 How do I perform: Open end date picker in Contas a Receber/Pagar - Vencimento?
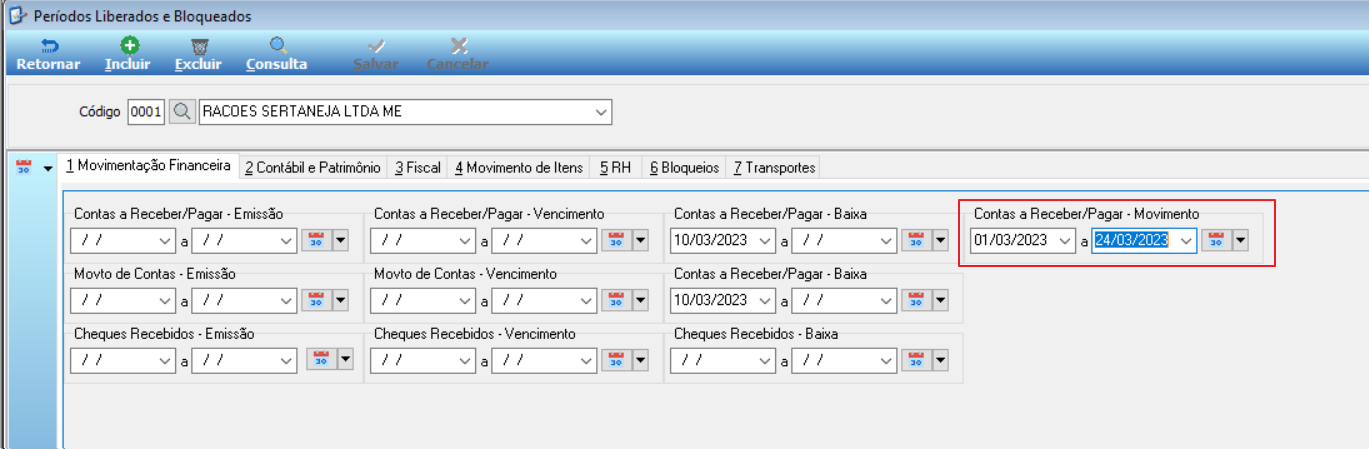pyautogui.click(x=587, y=241)
